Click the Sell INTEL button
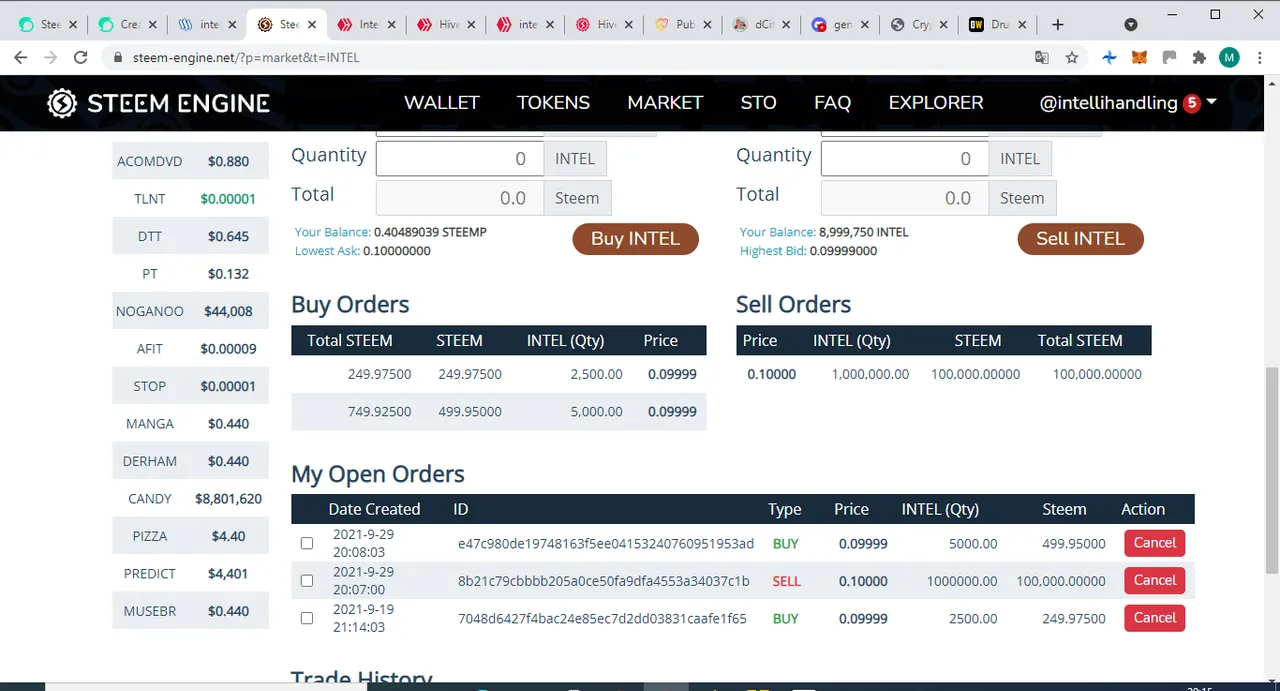This screenshot has height=691, width=1280. coord(1080,239)
